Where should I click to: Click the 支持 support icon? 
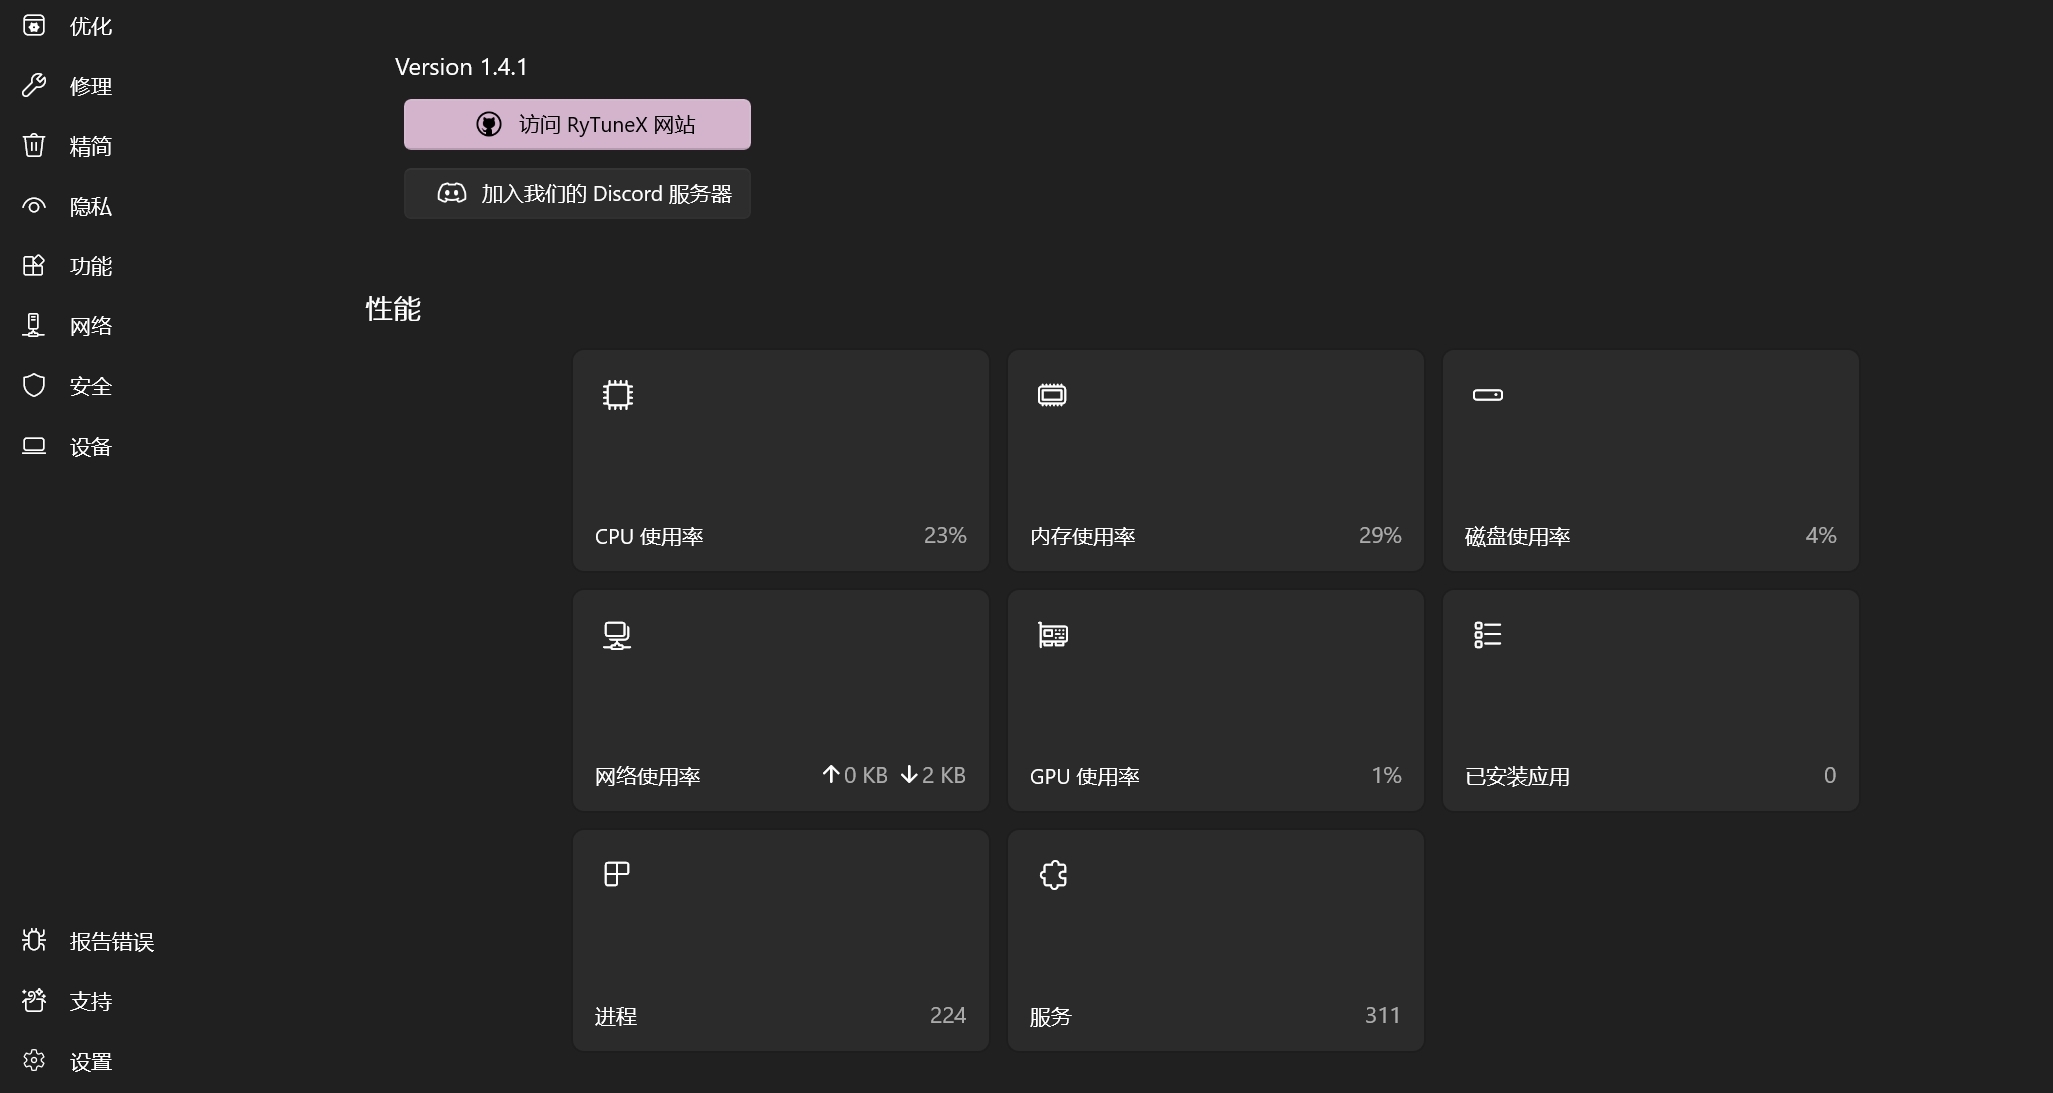point(34,1000)
